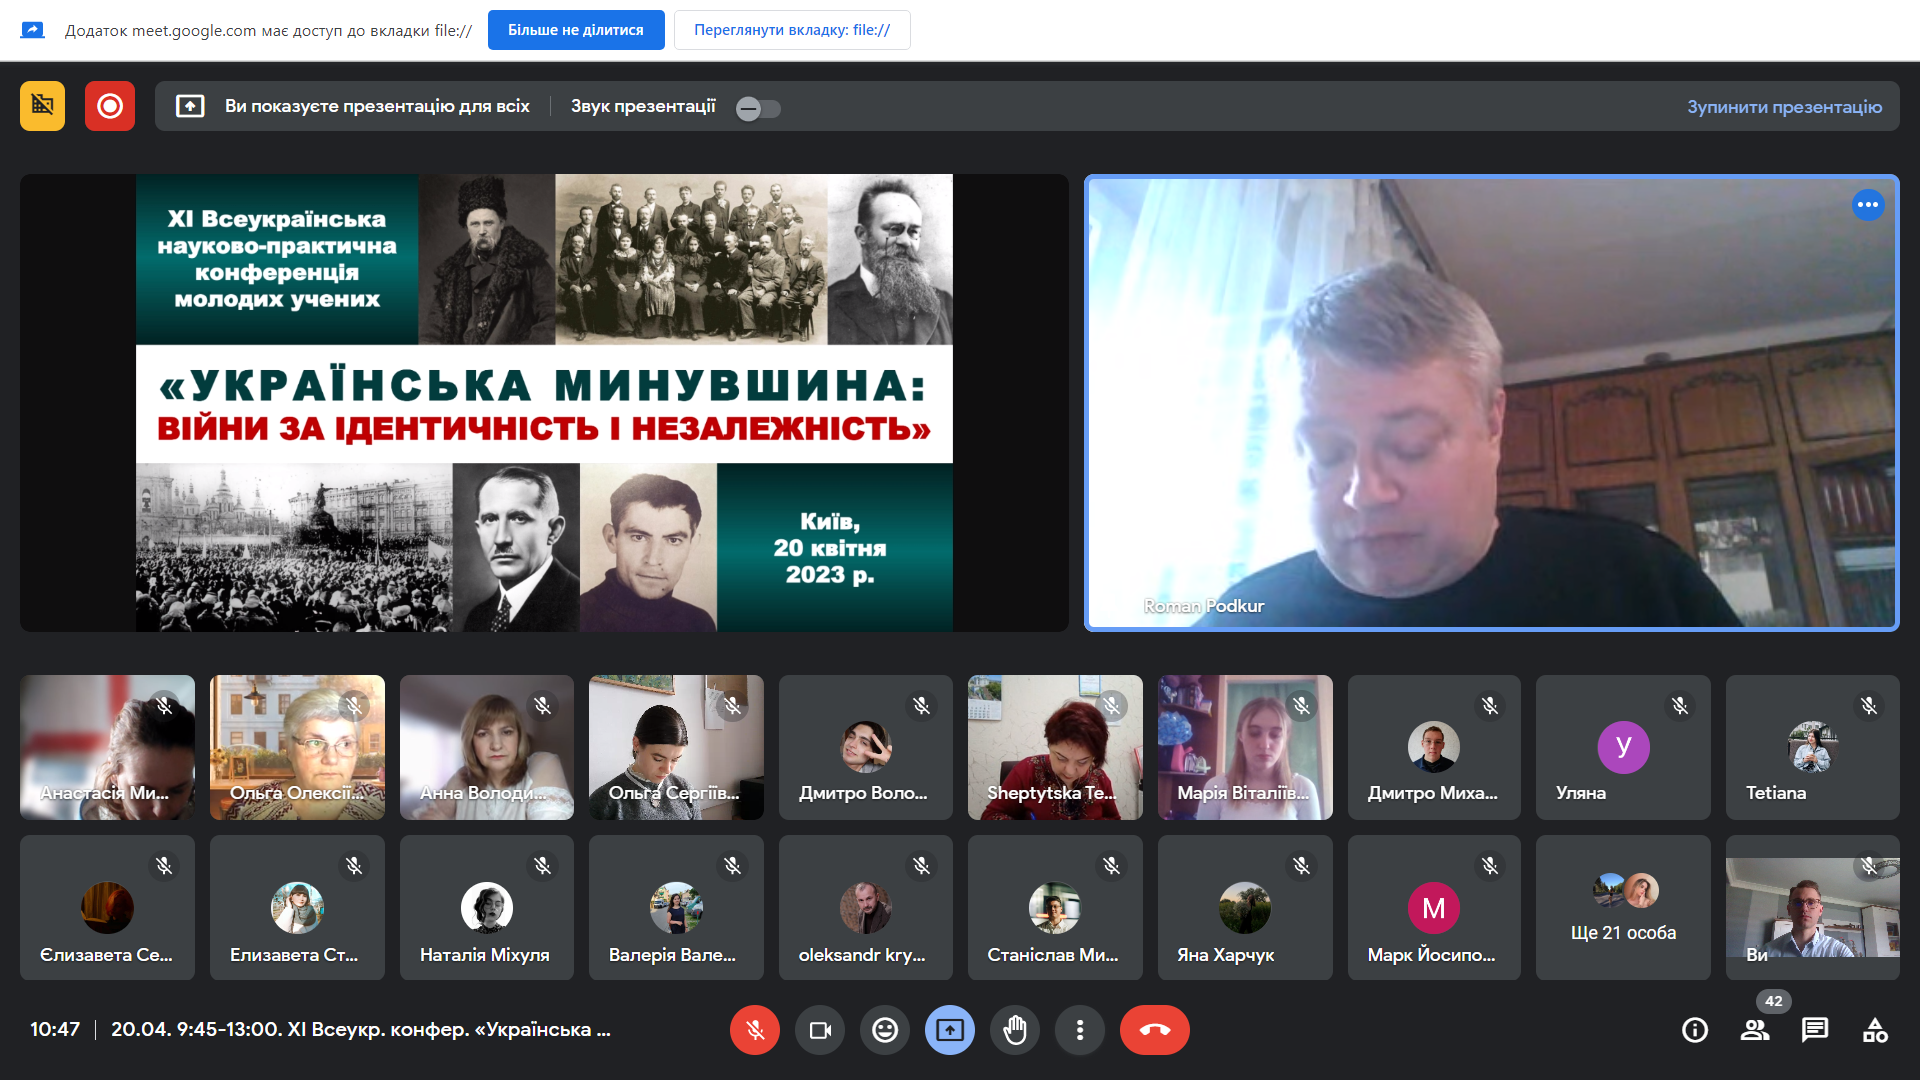Open options on Roman Podkur's video tile

click(1867, 205)
